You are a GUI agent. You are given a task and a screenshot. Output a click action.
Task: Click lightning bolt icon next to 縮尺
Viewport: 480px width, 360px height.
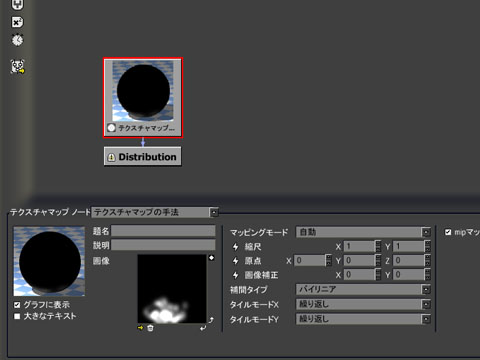tap(236, 247)
